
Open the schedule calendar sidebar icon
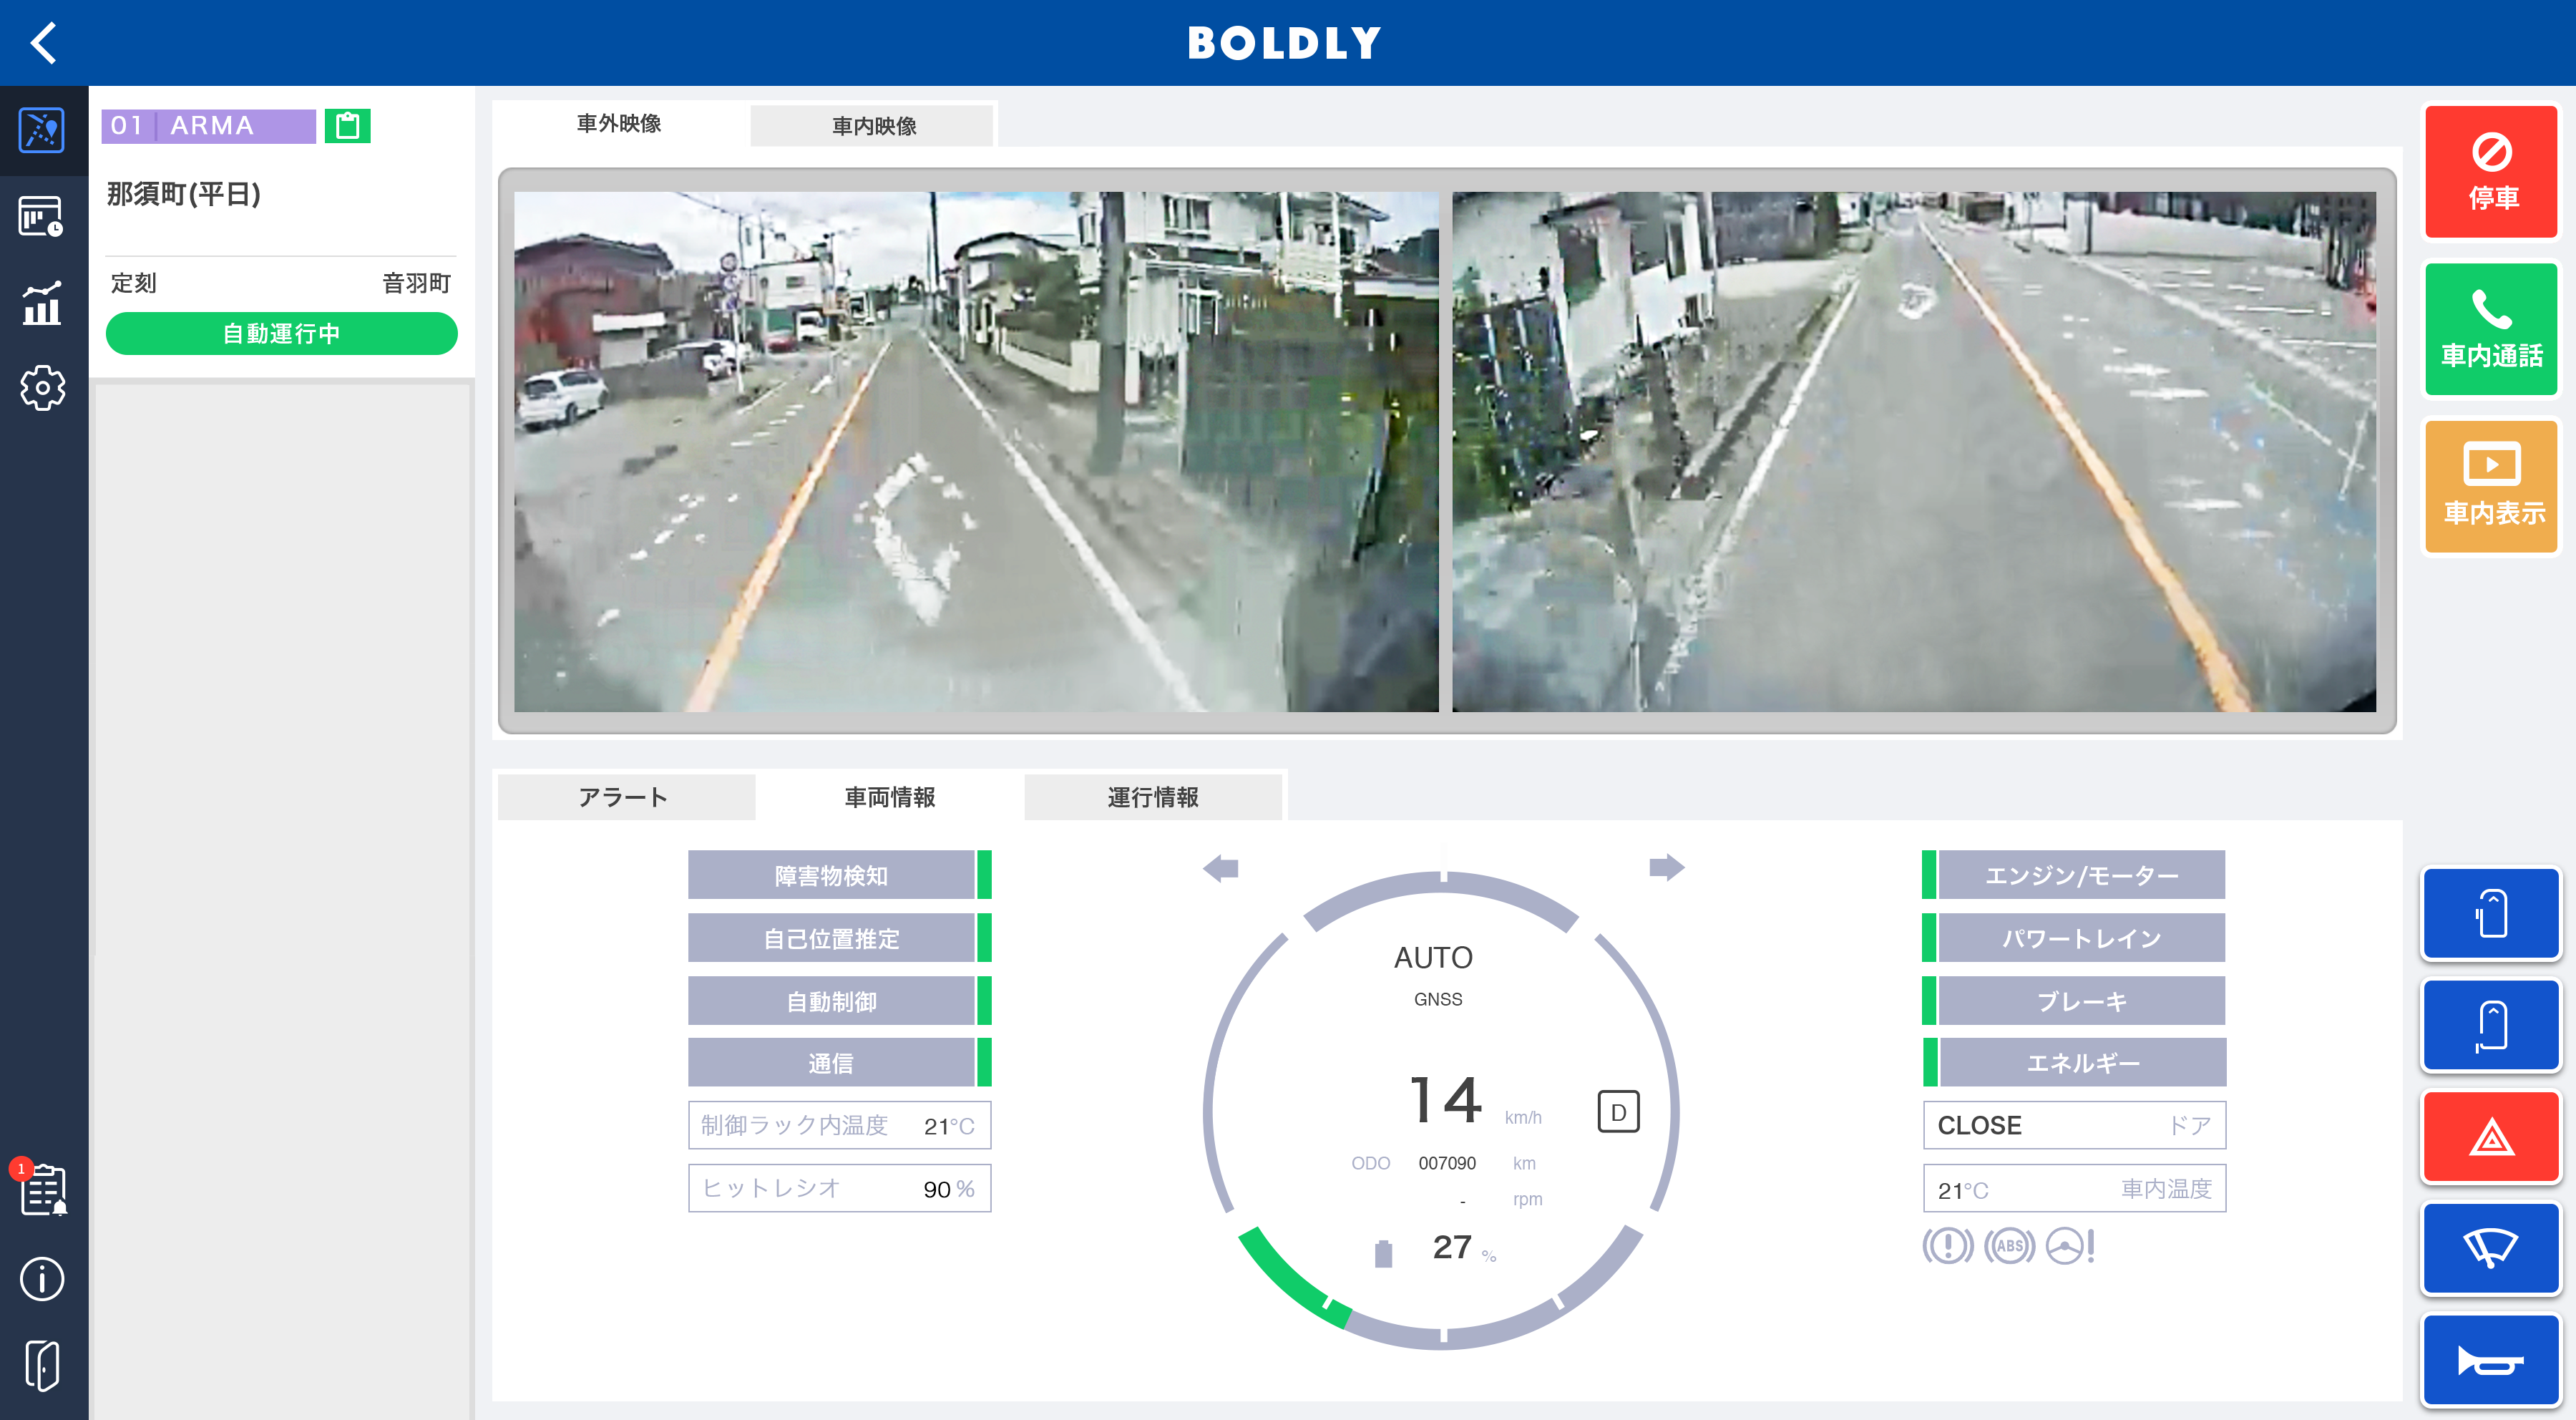(x=42, y=216)
